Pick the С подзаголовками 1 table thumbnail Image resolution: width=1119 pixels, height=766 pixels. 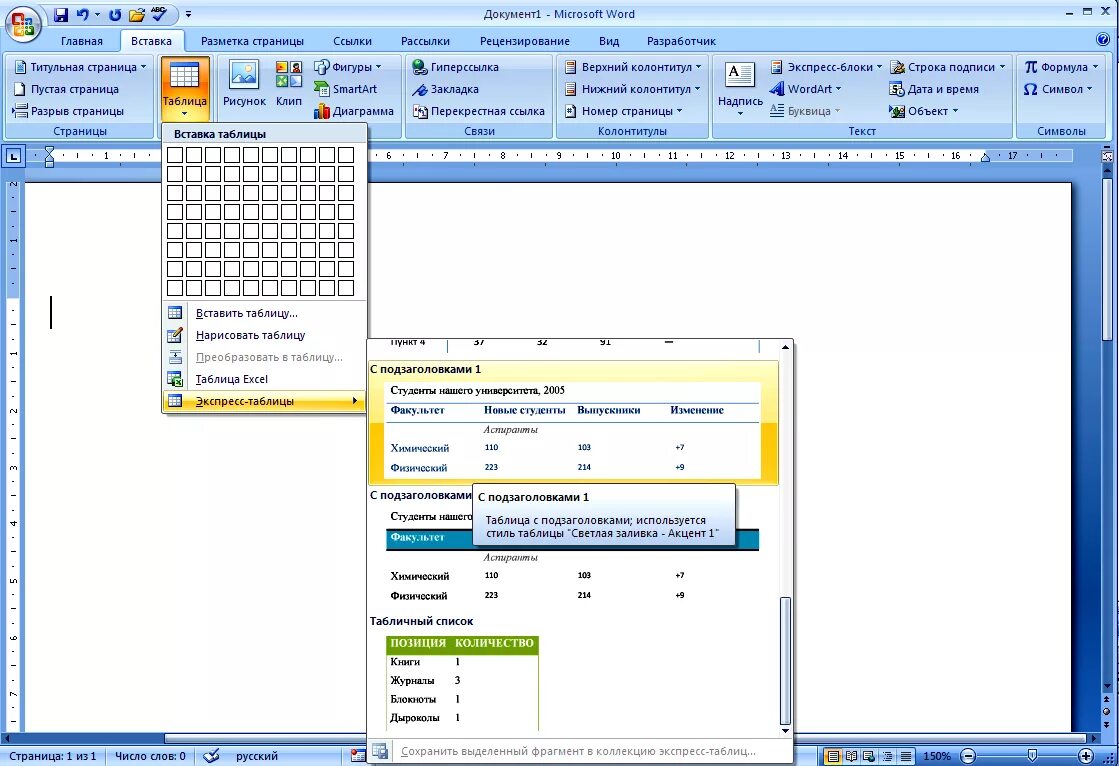click(573, 423)
